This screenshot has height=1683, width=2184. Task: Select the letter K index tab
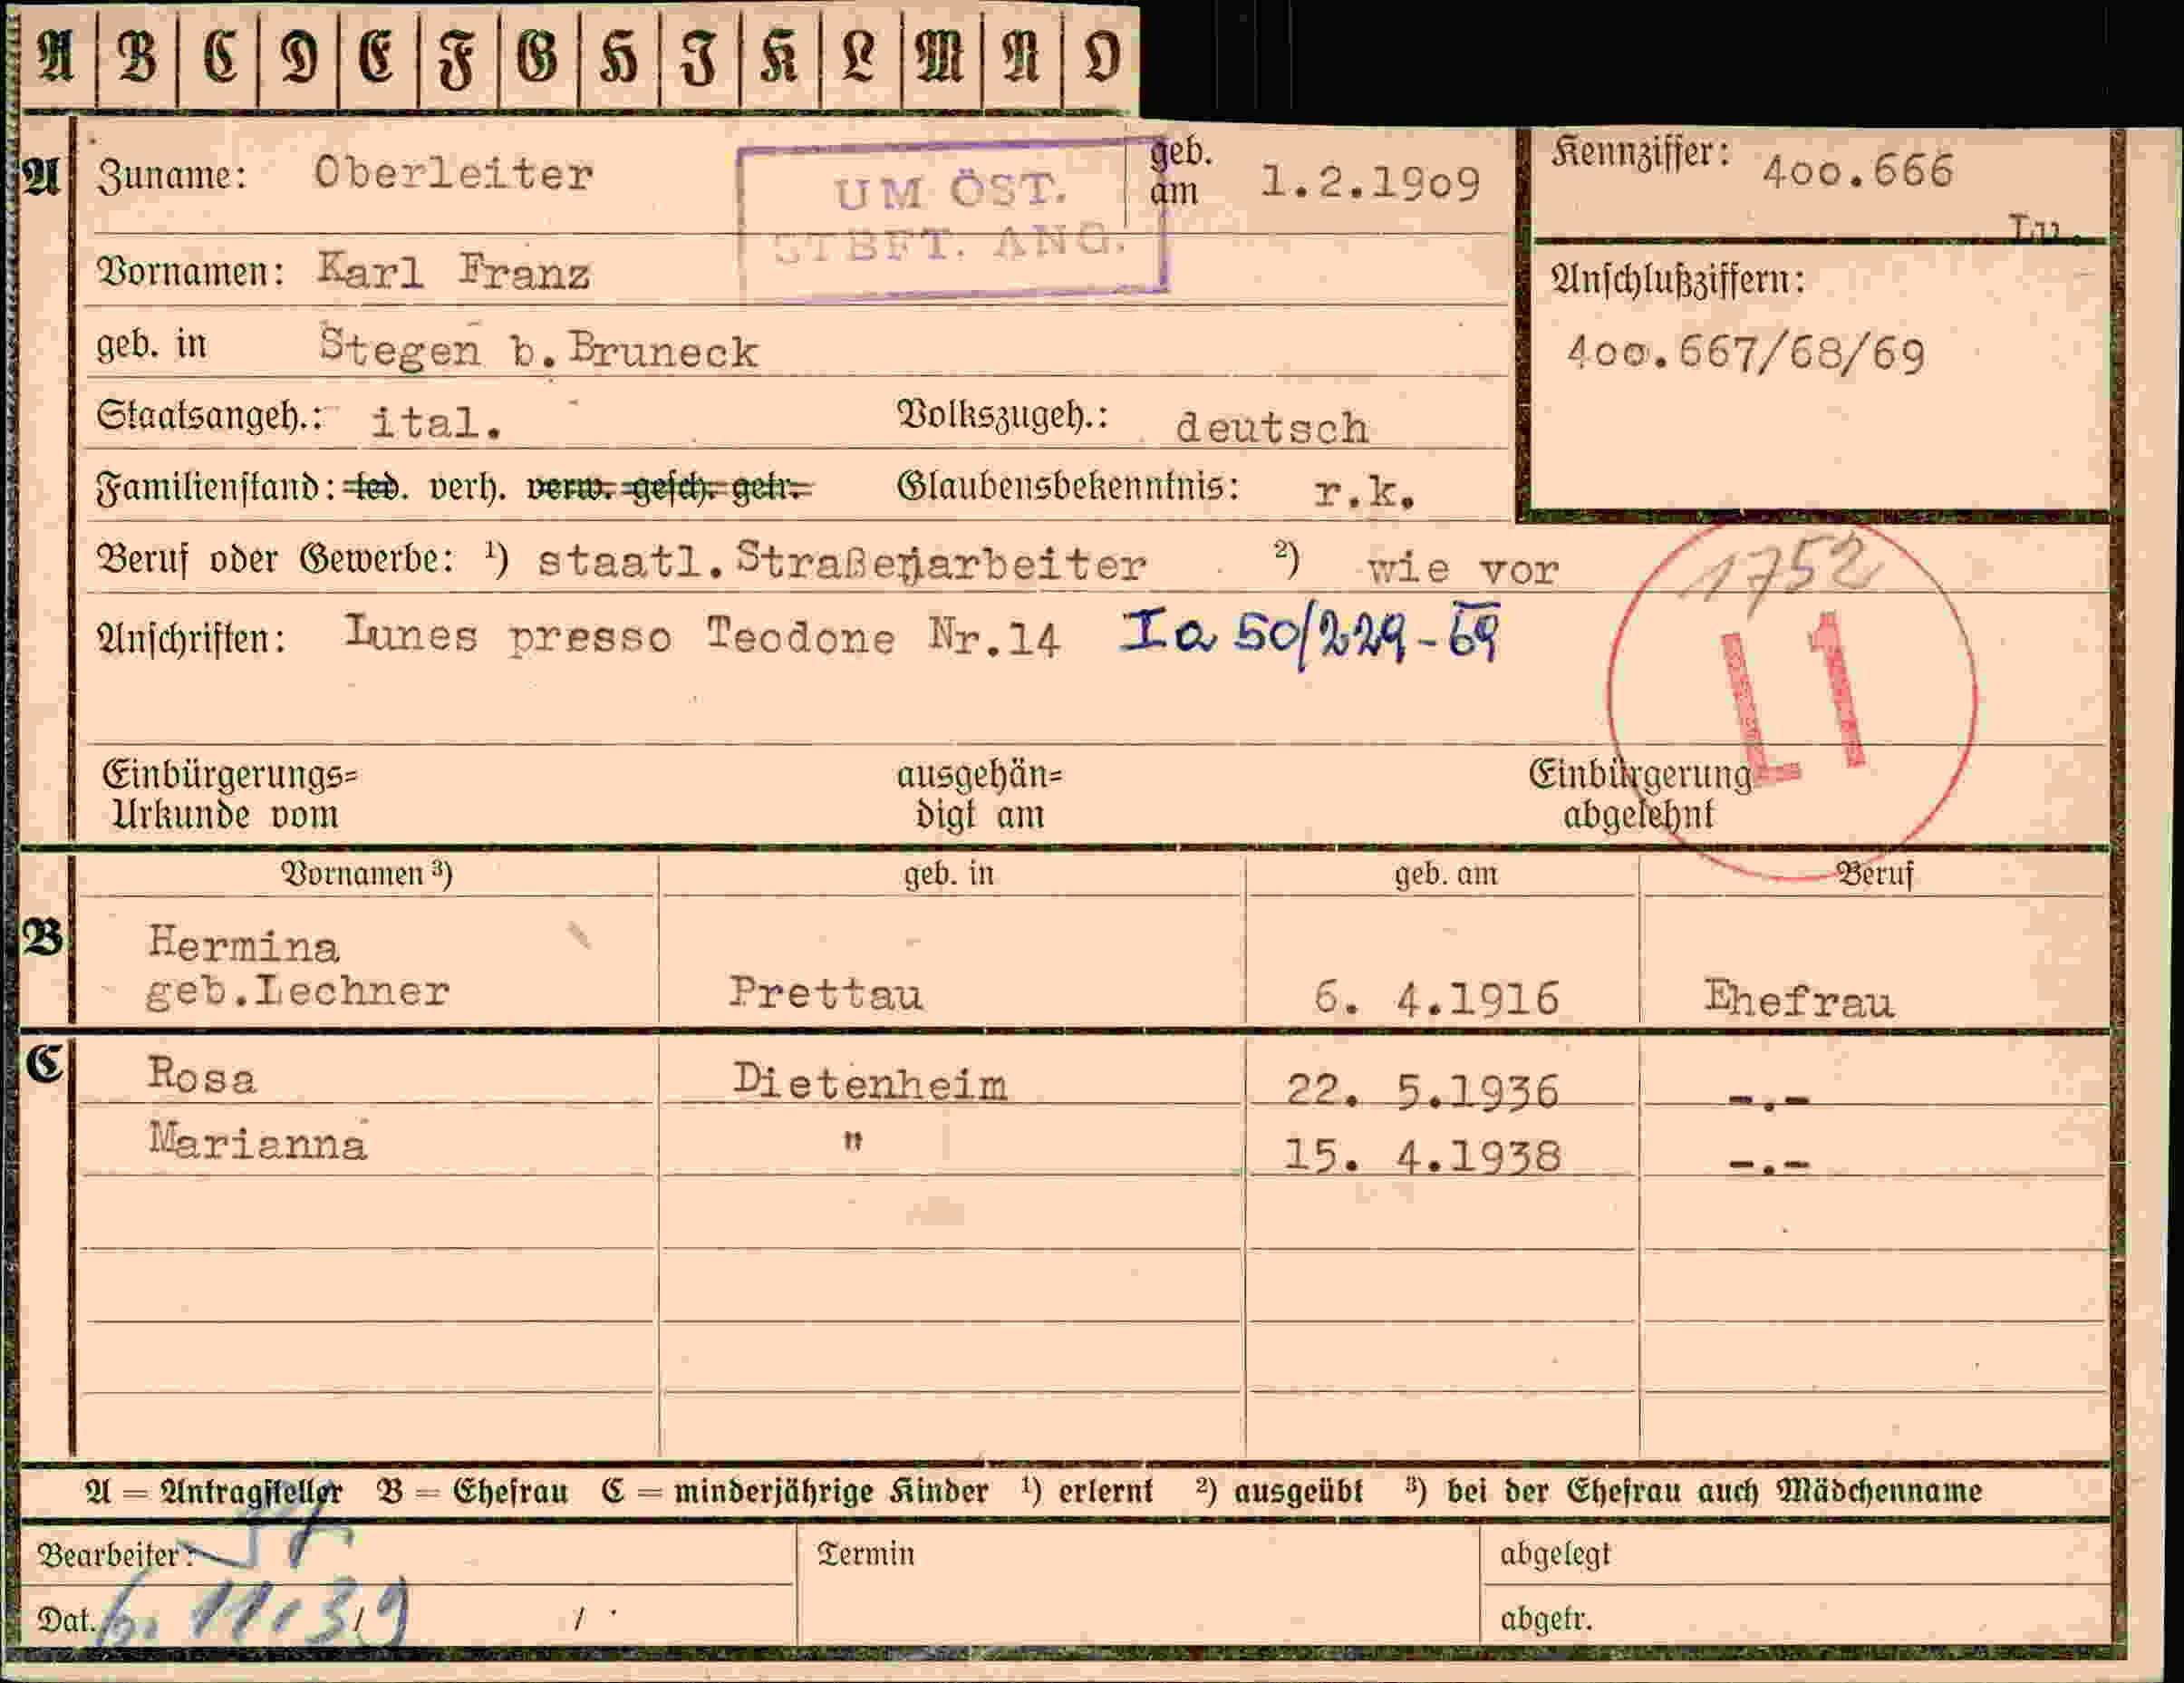coord(780,57)
